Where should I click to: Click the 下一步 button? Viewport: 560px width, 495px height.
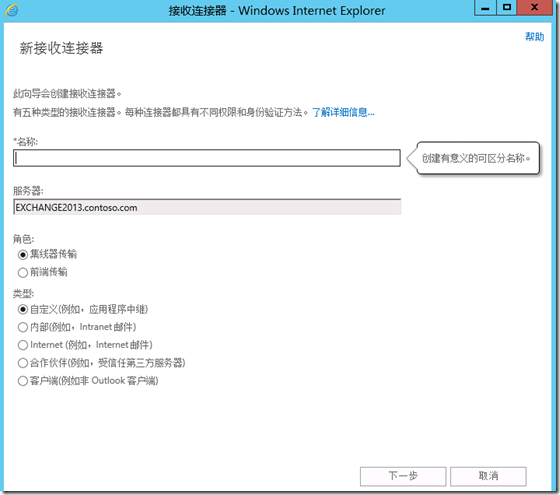[x=403, y=476]
